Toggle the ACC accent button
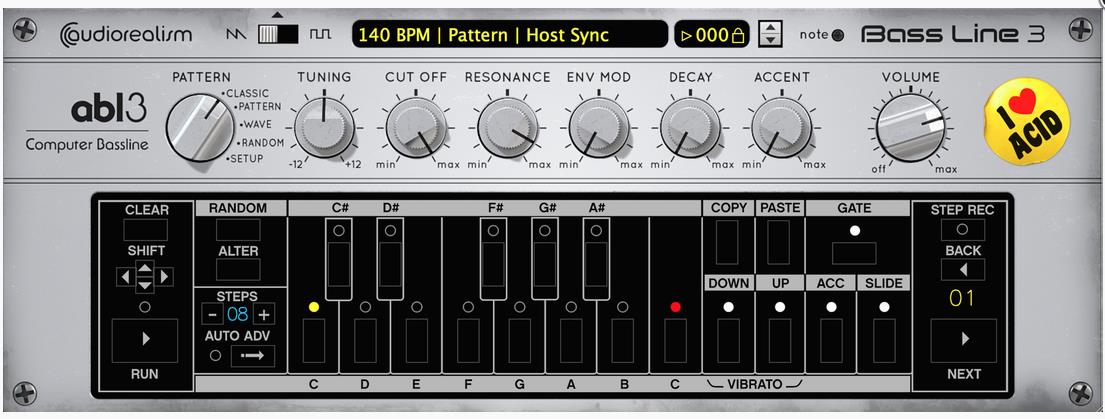The image size is (1105, 419). 832,340
